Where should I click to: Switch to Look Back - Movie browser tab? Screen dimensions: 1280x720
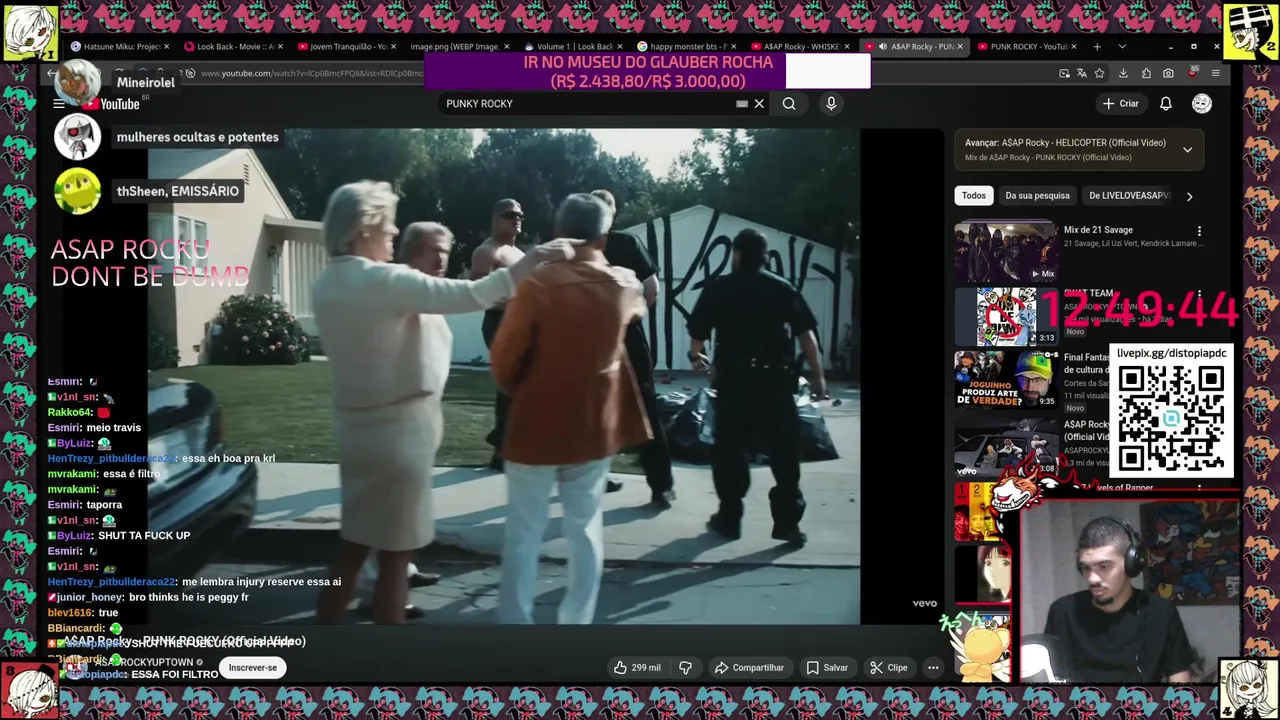pyautogui.click(x=231, y=46)
